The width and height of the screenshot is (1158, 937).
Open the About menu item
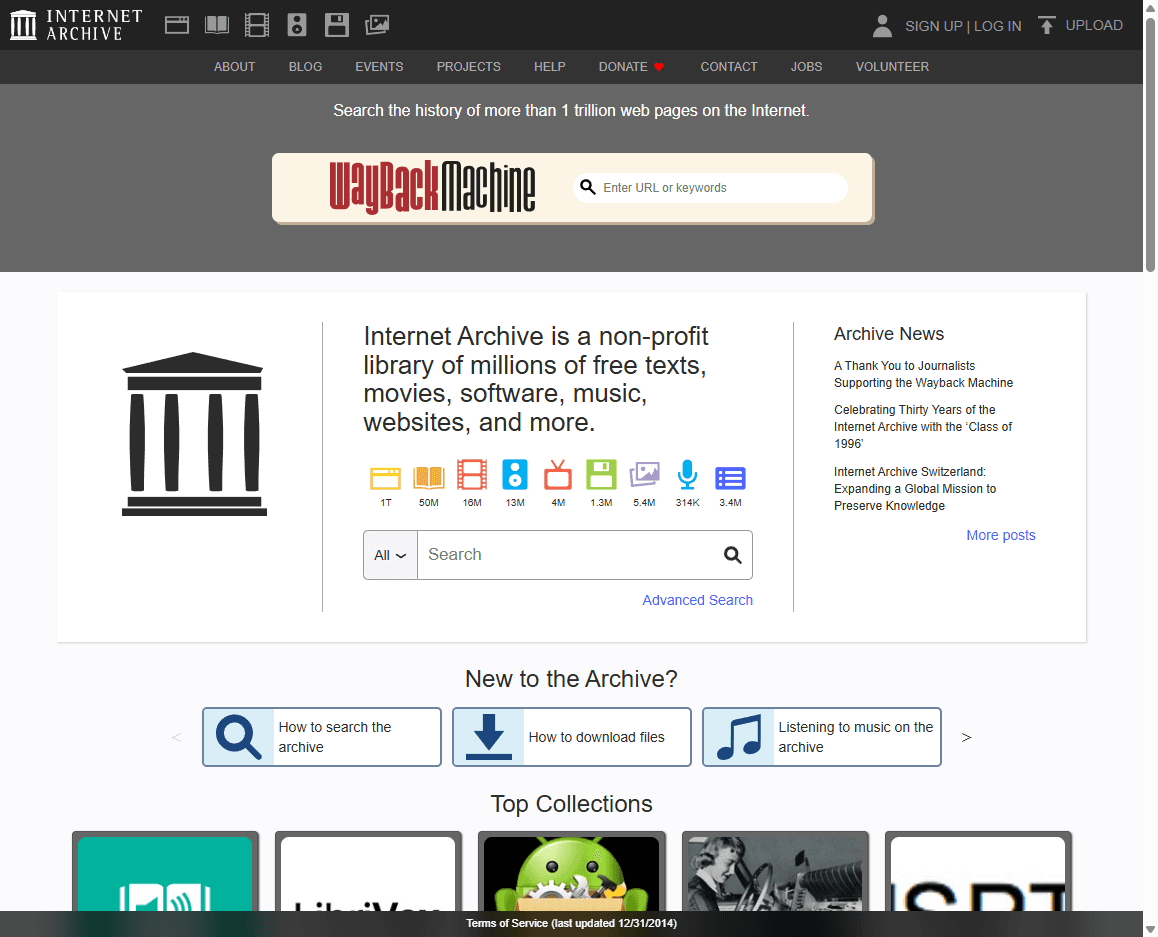(x=234, y=66)
